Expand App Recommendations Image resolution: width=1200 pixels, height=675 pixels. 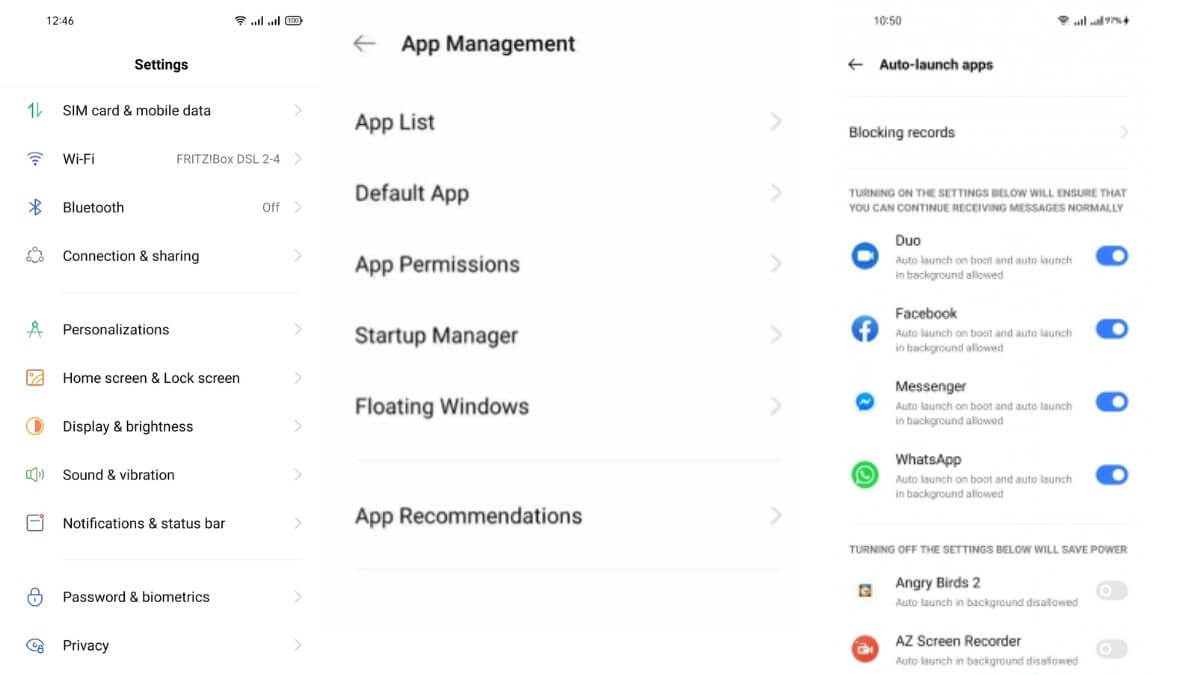tap(566, 516)
